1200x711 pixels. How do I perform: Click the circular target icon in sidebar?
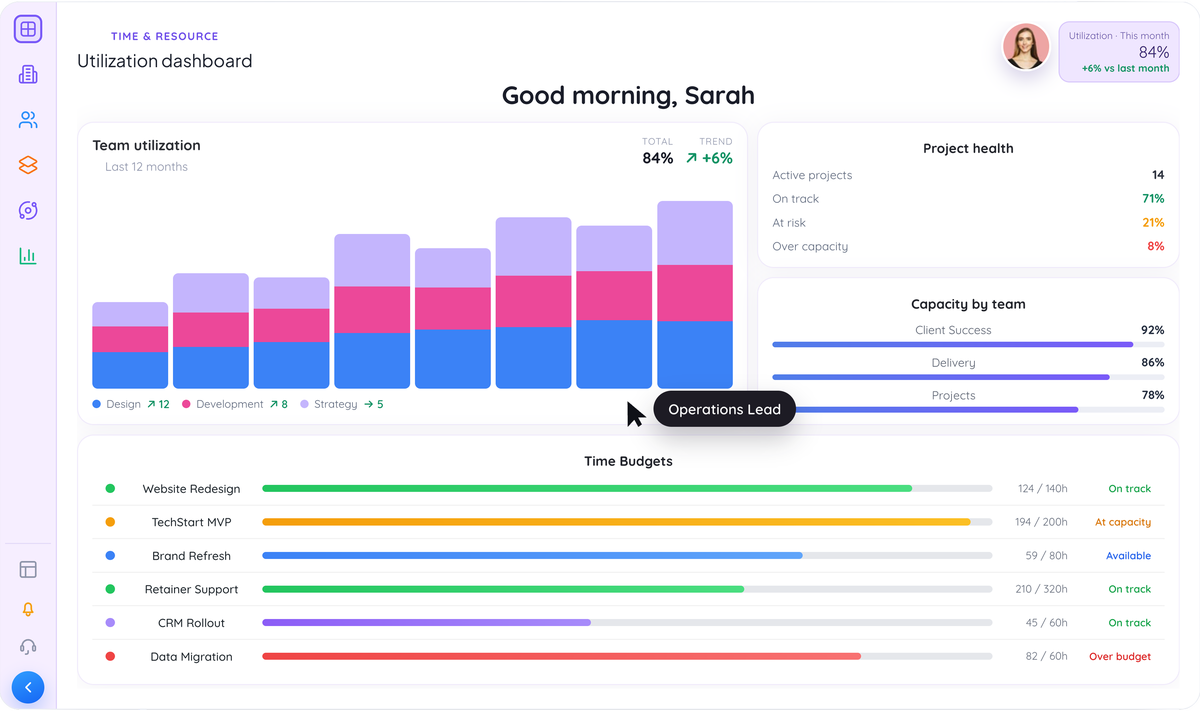28,210
